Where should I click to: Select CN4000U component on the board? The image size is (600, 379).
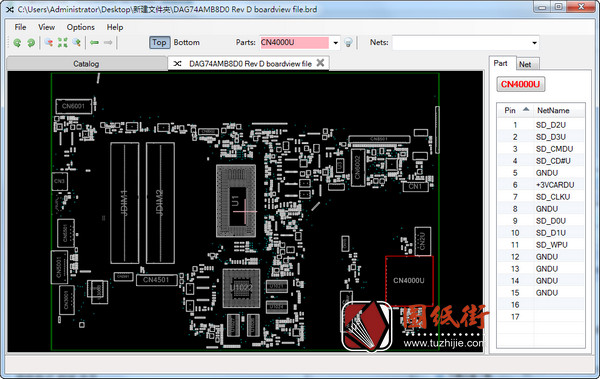(x=409, y=281)
